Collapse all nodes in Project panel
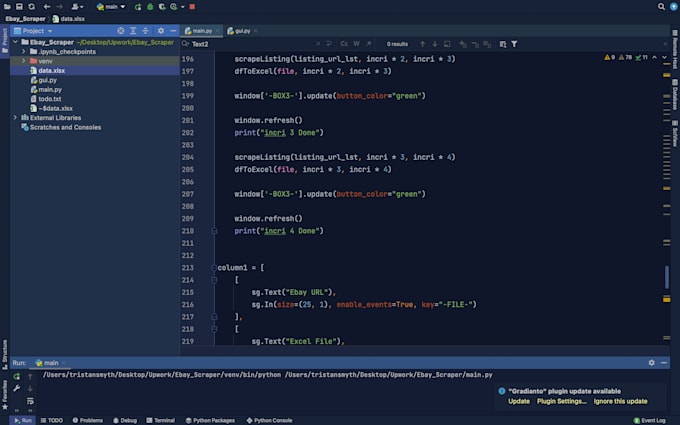The height and width of the screenshot is (425, 680). coord(145,31)
